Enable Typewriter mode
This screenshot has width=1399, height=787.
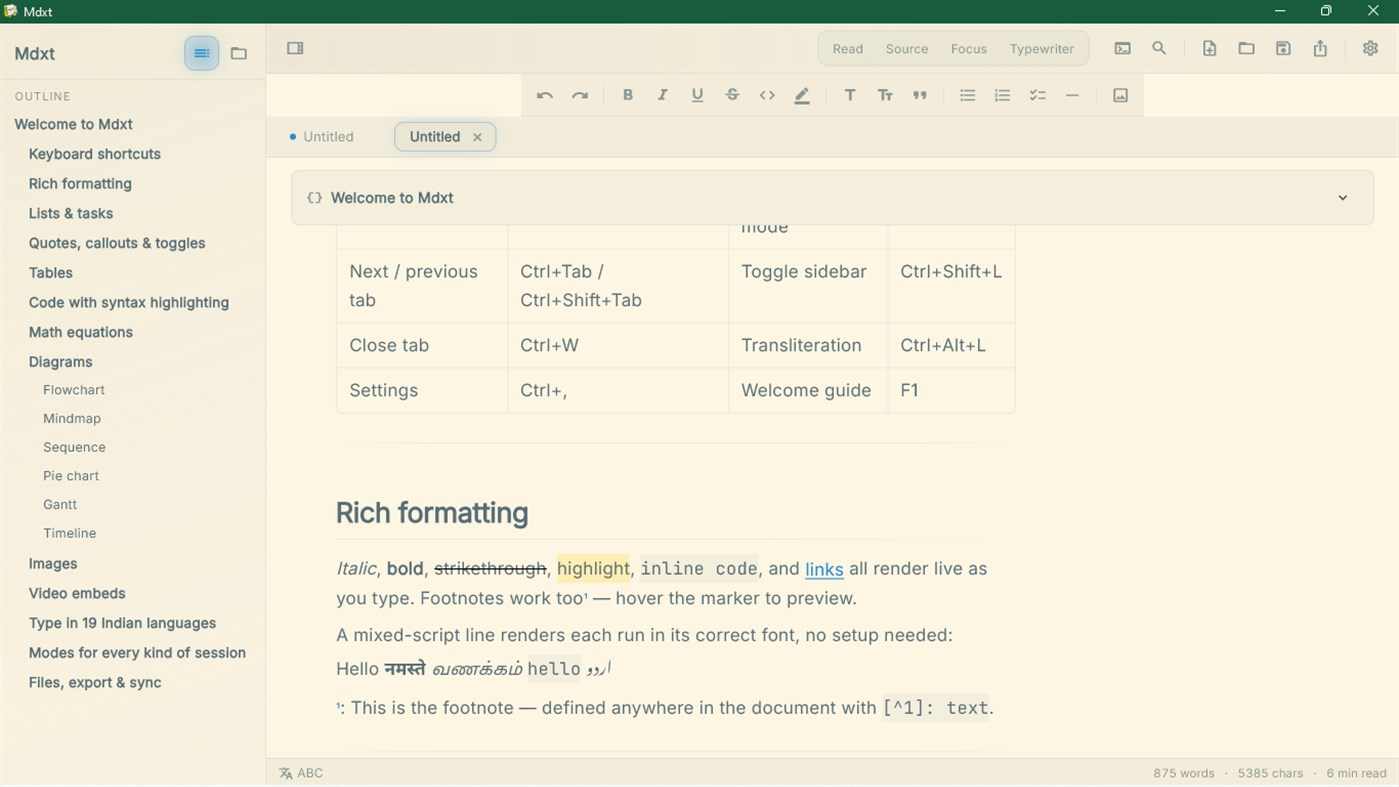[1042, 49]
